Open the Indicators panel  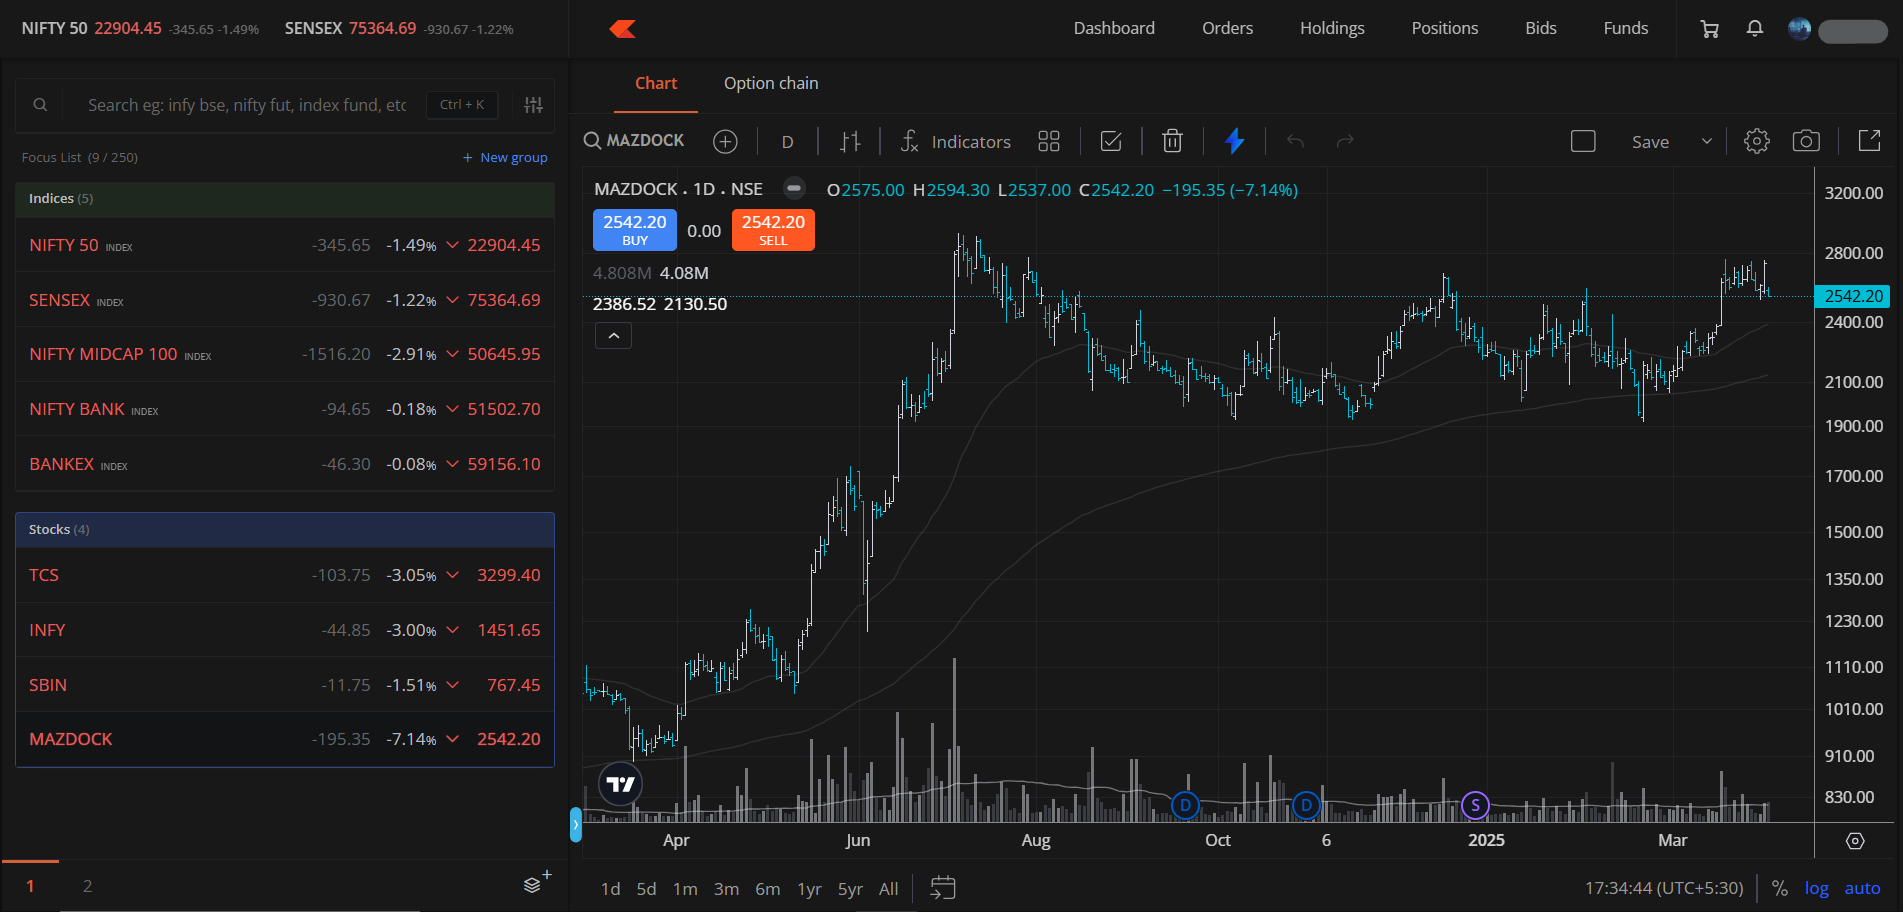pos(955,142)
